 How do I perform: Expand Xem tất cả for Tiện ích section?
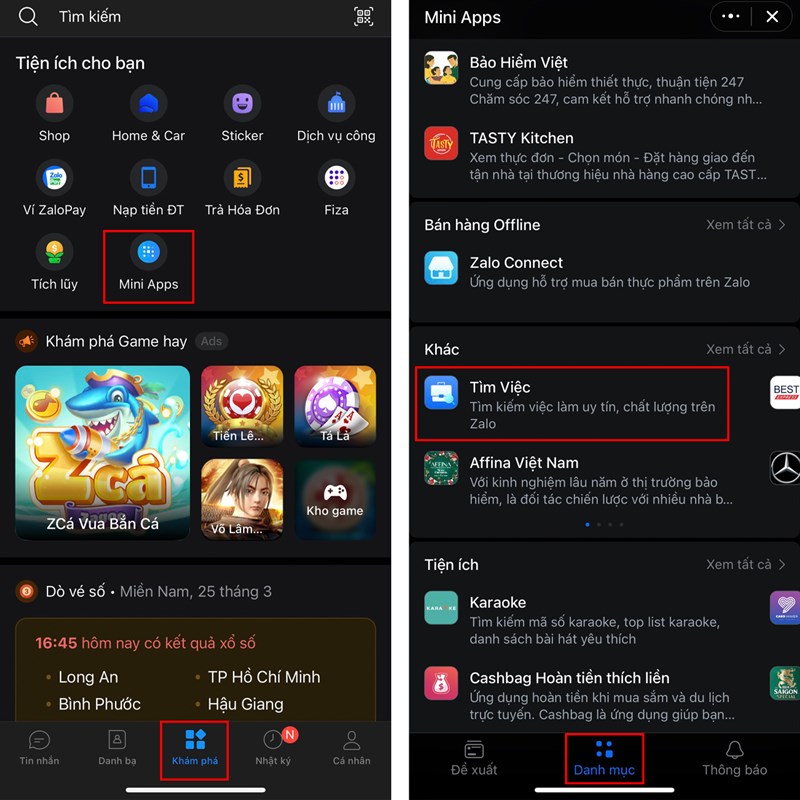coord(745,565)
